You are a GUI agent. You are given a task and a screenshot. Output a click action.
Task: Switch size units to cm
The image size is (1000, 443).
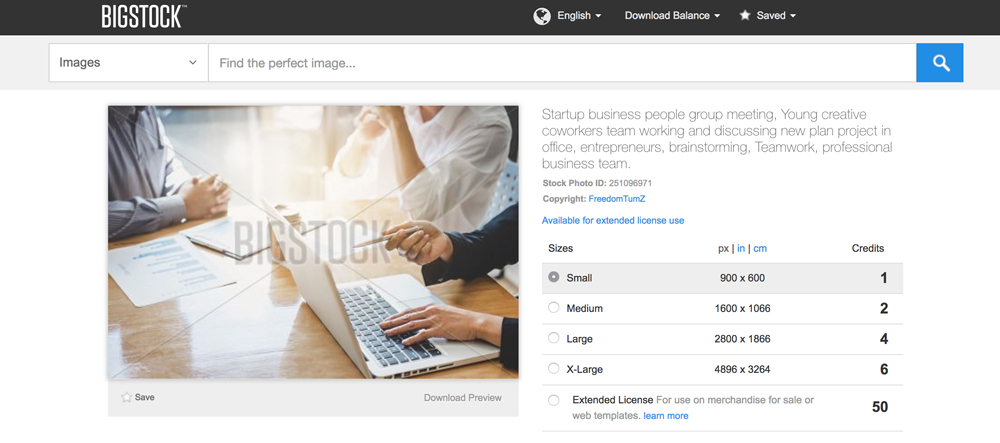pyautogui.click(x=760, y=249)
